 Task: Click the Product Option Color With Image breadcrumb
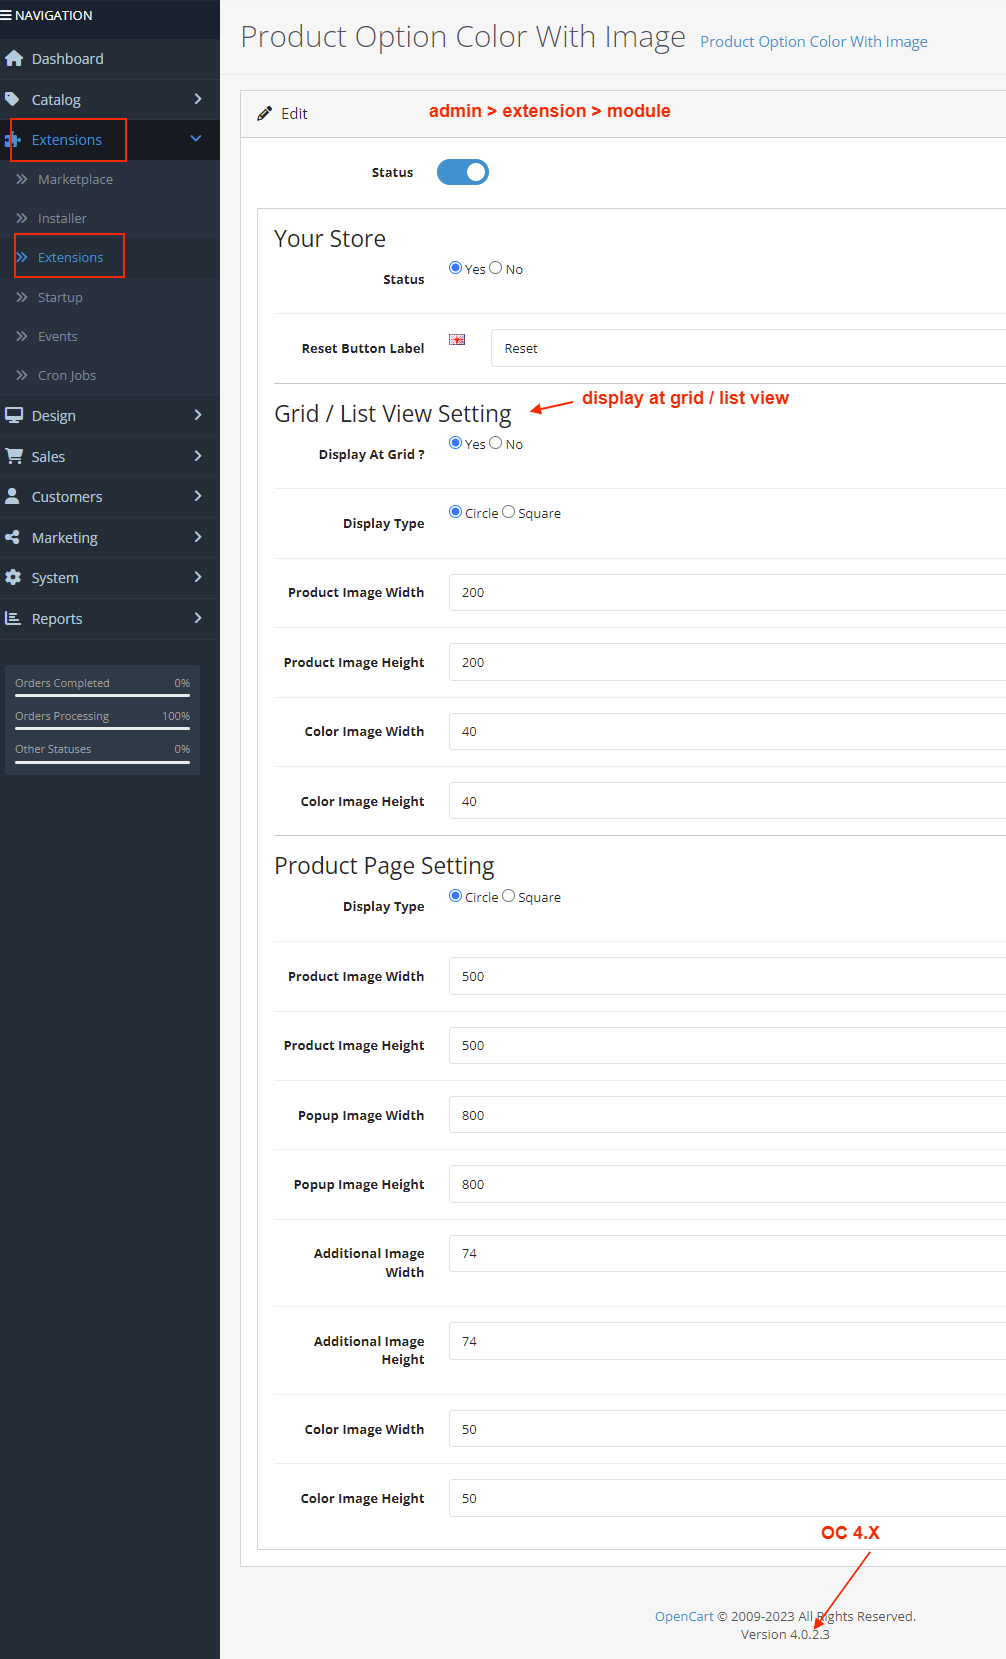coord(813,42)
